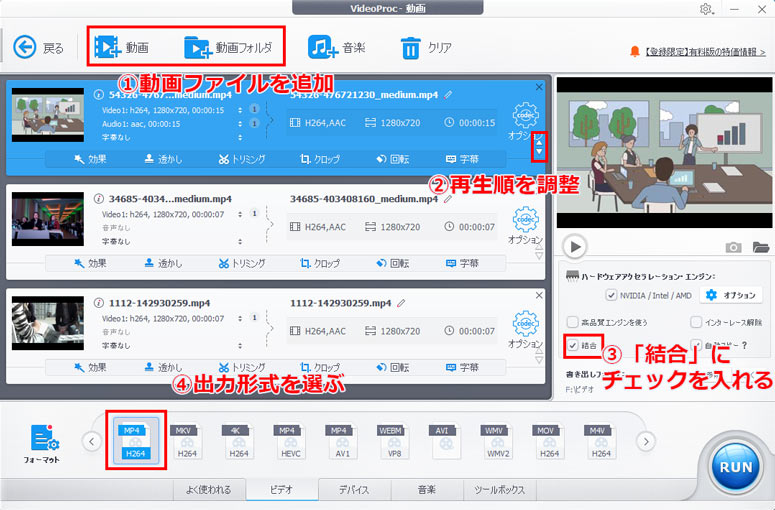This screenshot has width=775, height=510.
Task: Open hardware acceleration オプション button
Action: click(x=731, y=295)
